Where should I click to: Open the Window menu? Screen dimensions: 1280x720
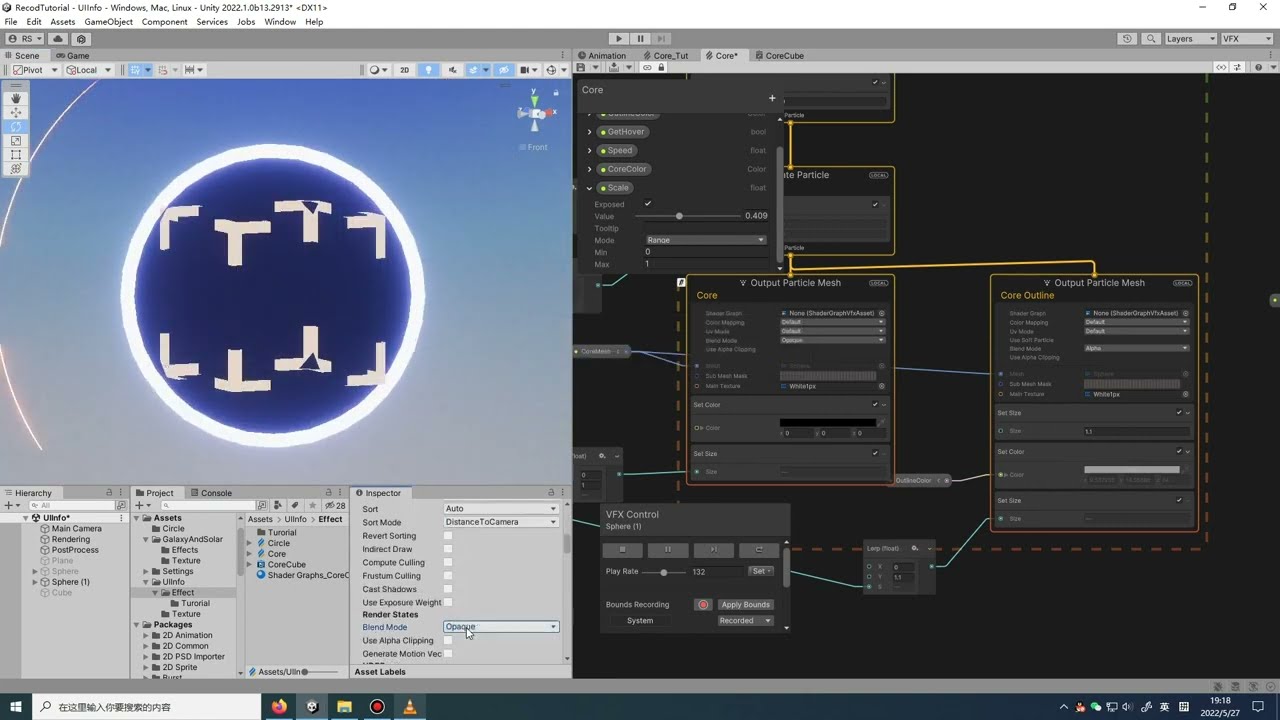tap(280, 21)
